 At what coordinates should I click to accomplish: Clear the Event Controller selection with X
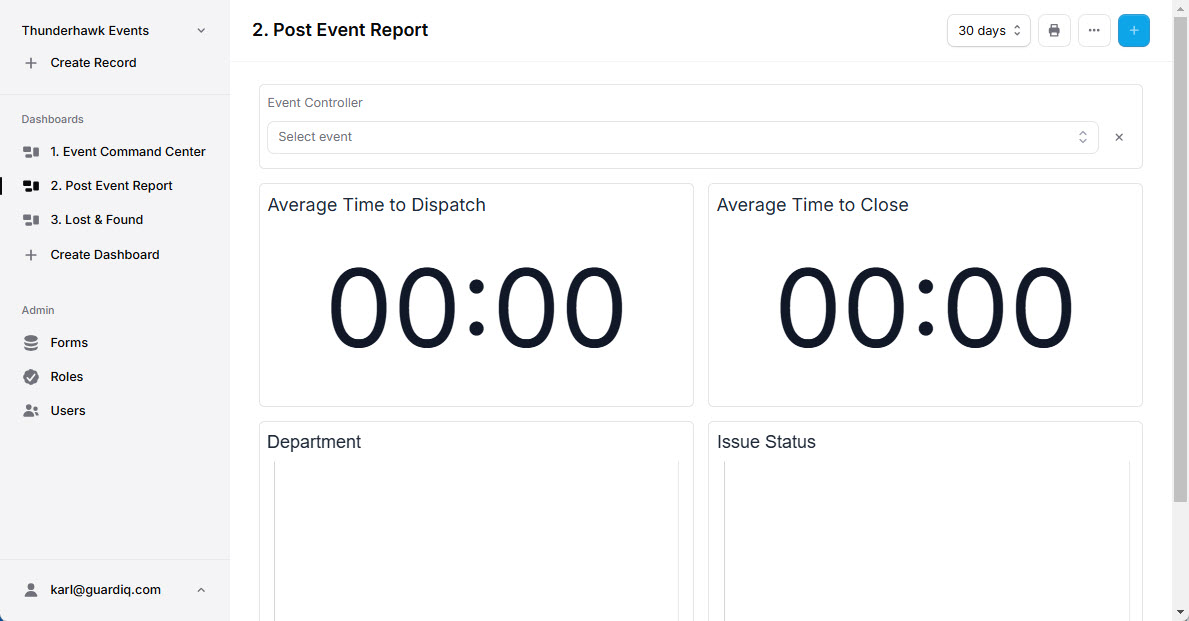pos(1118,137)
